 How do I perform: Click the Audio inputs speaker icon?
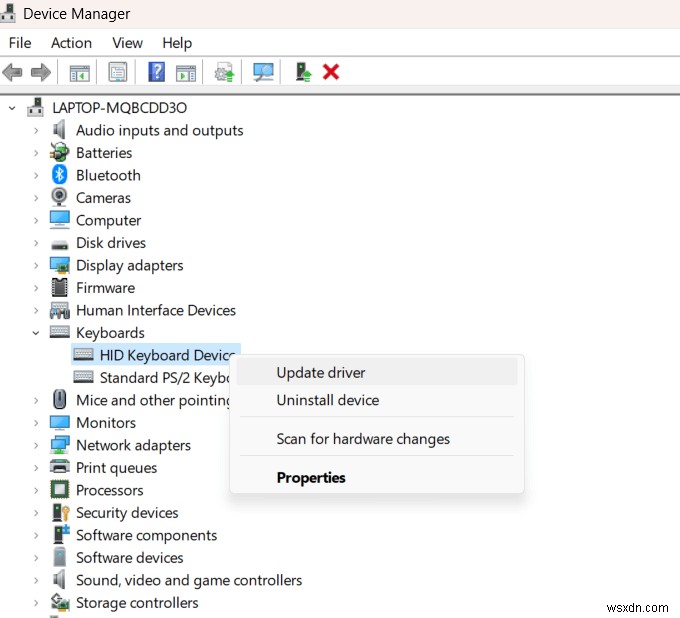coord(59,130)
